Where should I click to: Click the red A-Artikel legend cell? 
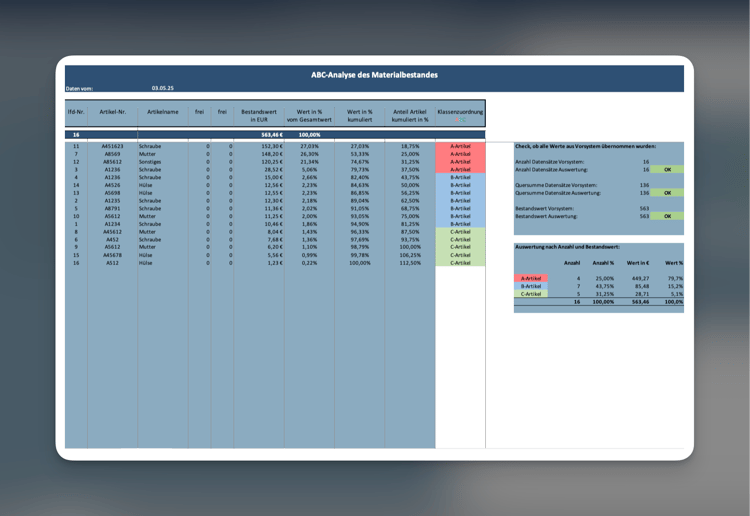pyautogui.click(x=531, y=278)
